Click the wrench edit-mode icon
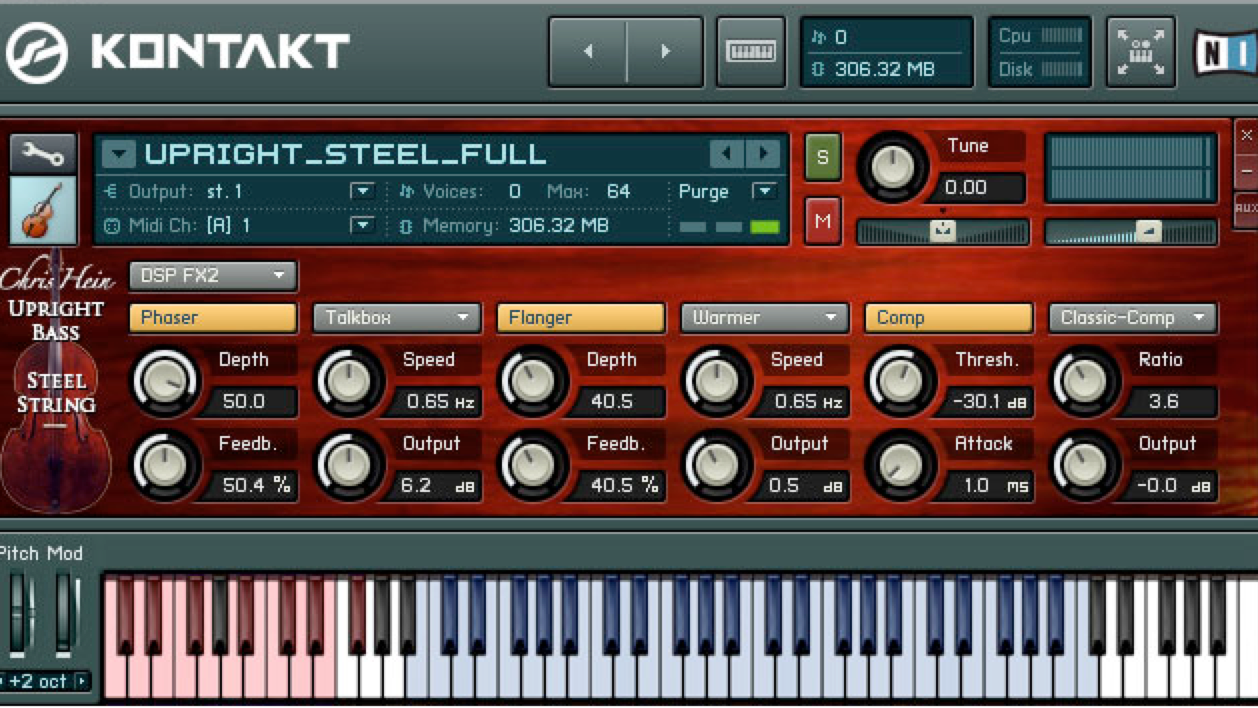 (x=43, y=153)
